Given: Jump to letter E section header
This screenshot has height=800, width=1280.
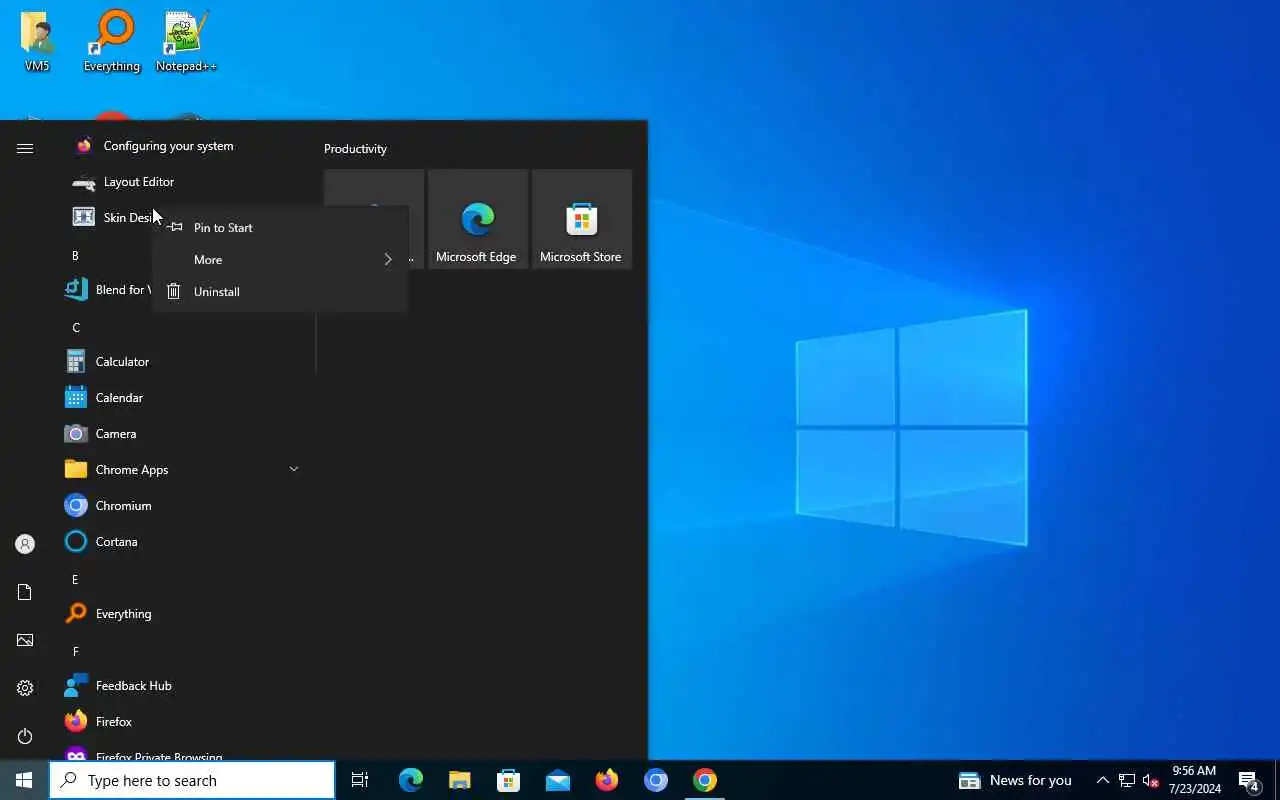Looking at the screenshot, I should (75, 580).
